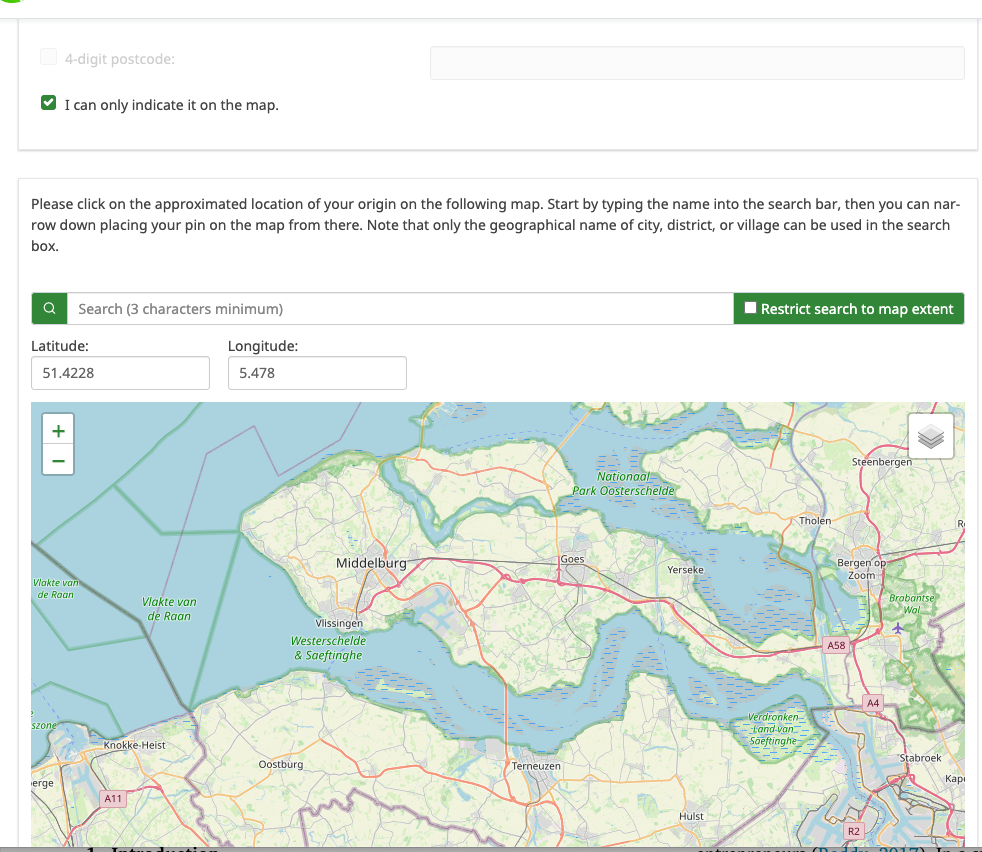The image size is (982, 852).
Task: Click the magnifier search icon button
Action: click(x=49, y=309)
